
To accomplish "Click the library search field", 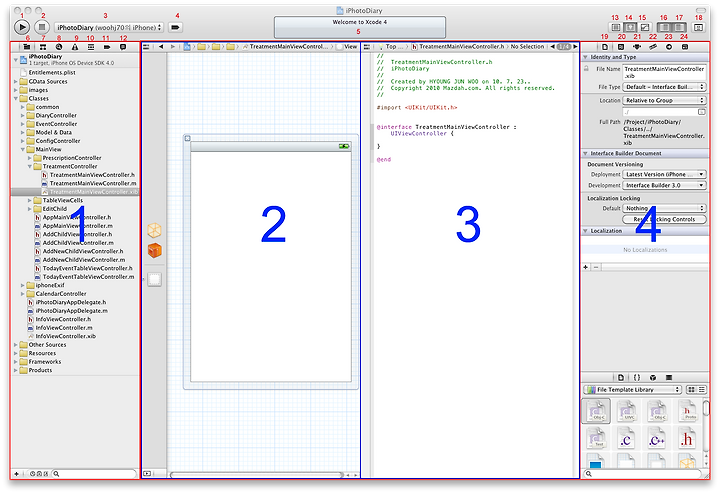I will [x=643, y=474].
